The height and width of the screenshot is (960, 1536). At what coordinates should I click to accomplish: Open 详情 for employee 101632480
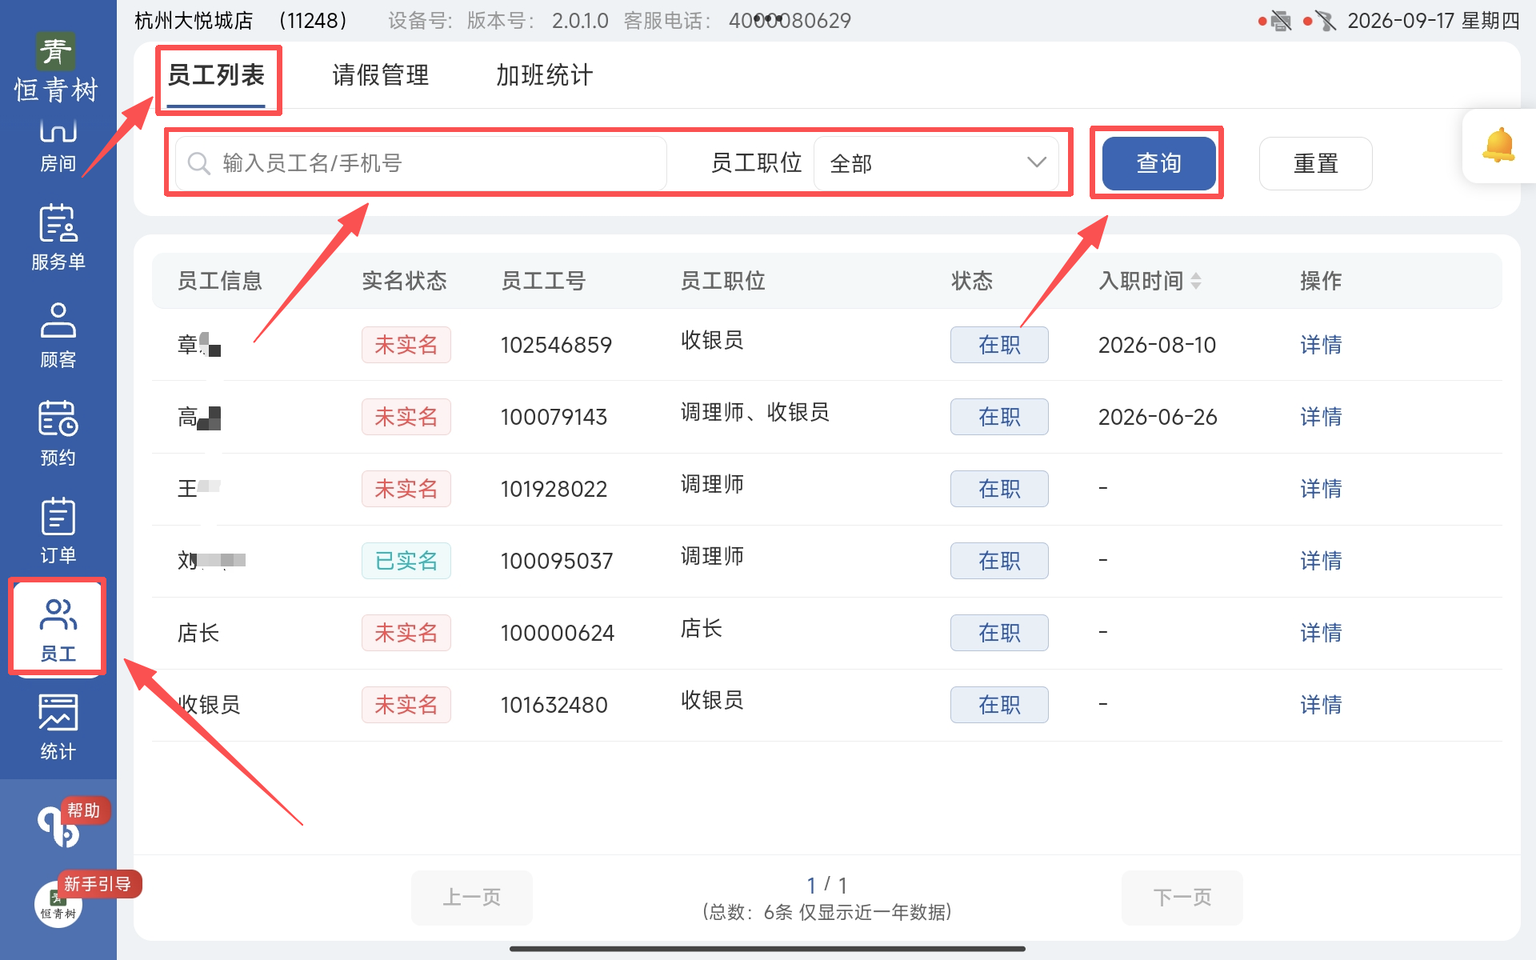pyautogui.click(x=1320, y=705)
